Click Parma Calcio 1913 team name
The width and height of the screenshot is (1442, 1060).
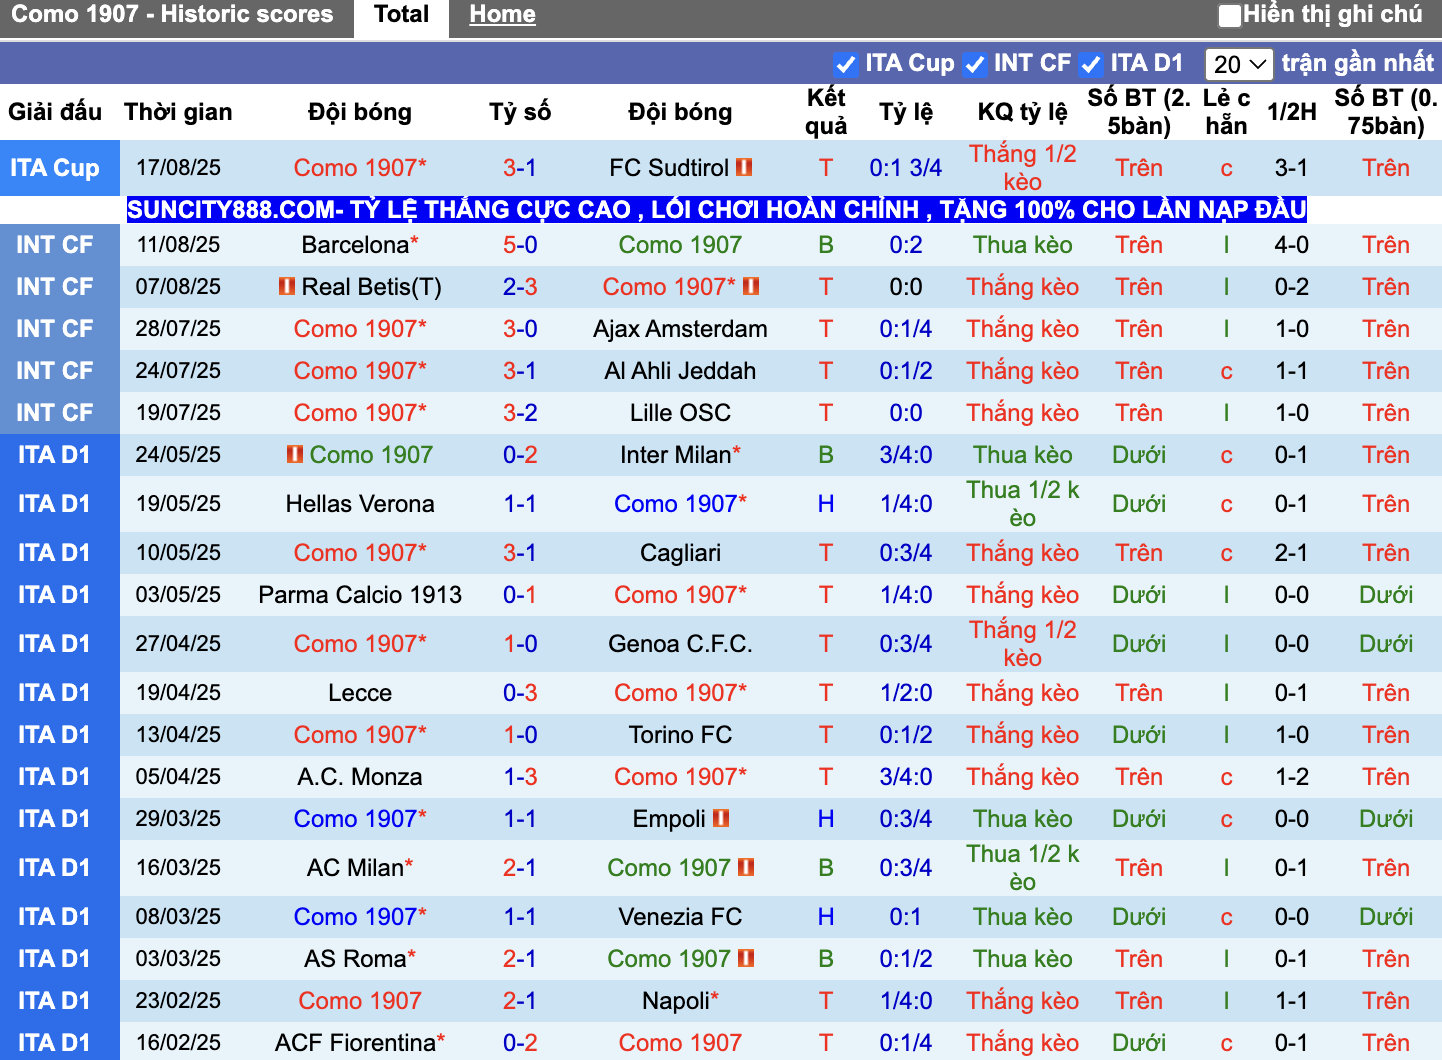point(360,595)
